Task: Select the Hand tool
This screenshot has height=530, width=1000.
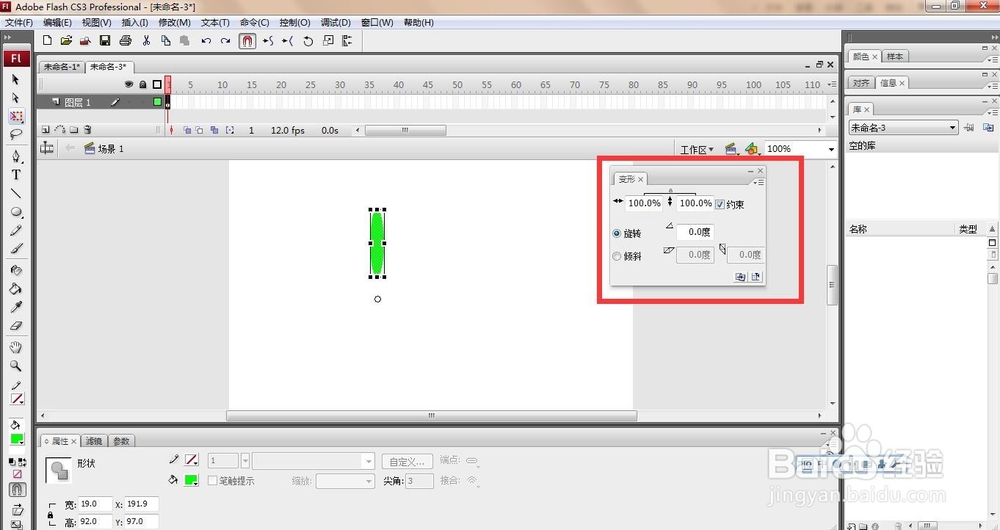Action: 16,348
